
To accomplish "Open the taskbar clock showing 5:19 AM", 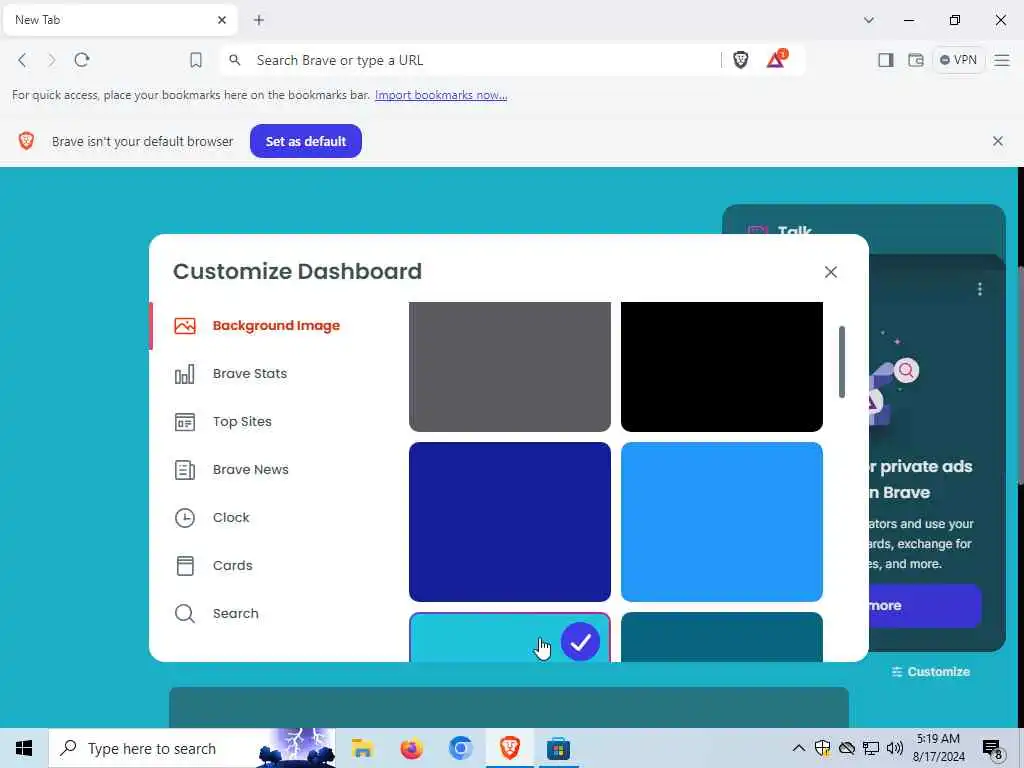I will click(938, 748).
